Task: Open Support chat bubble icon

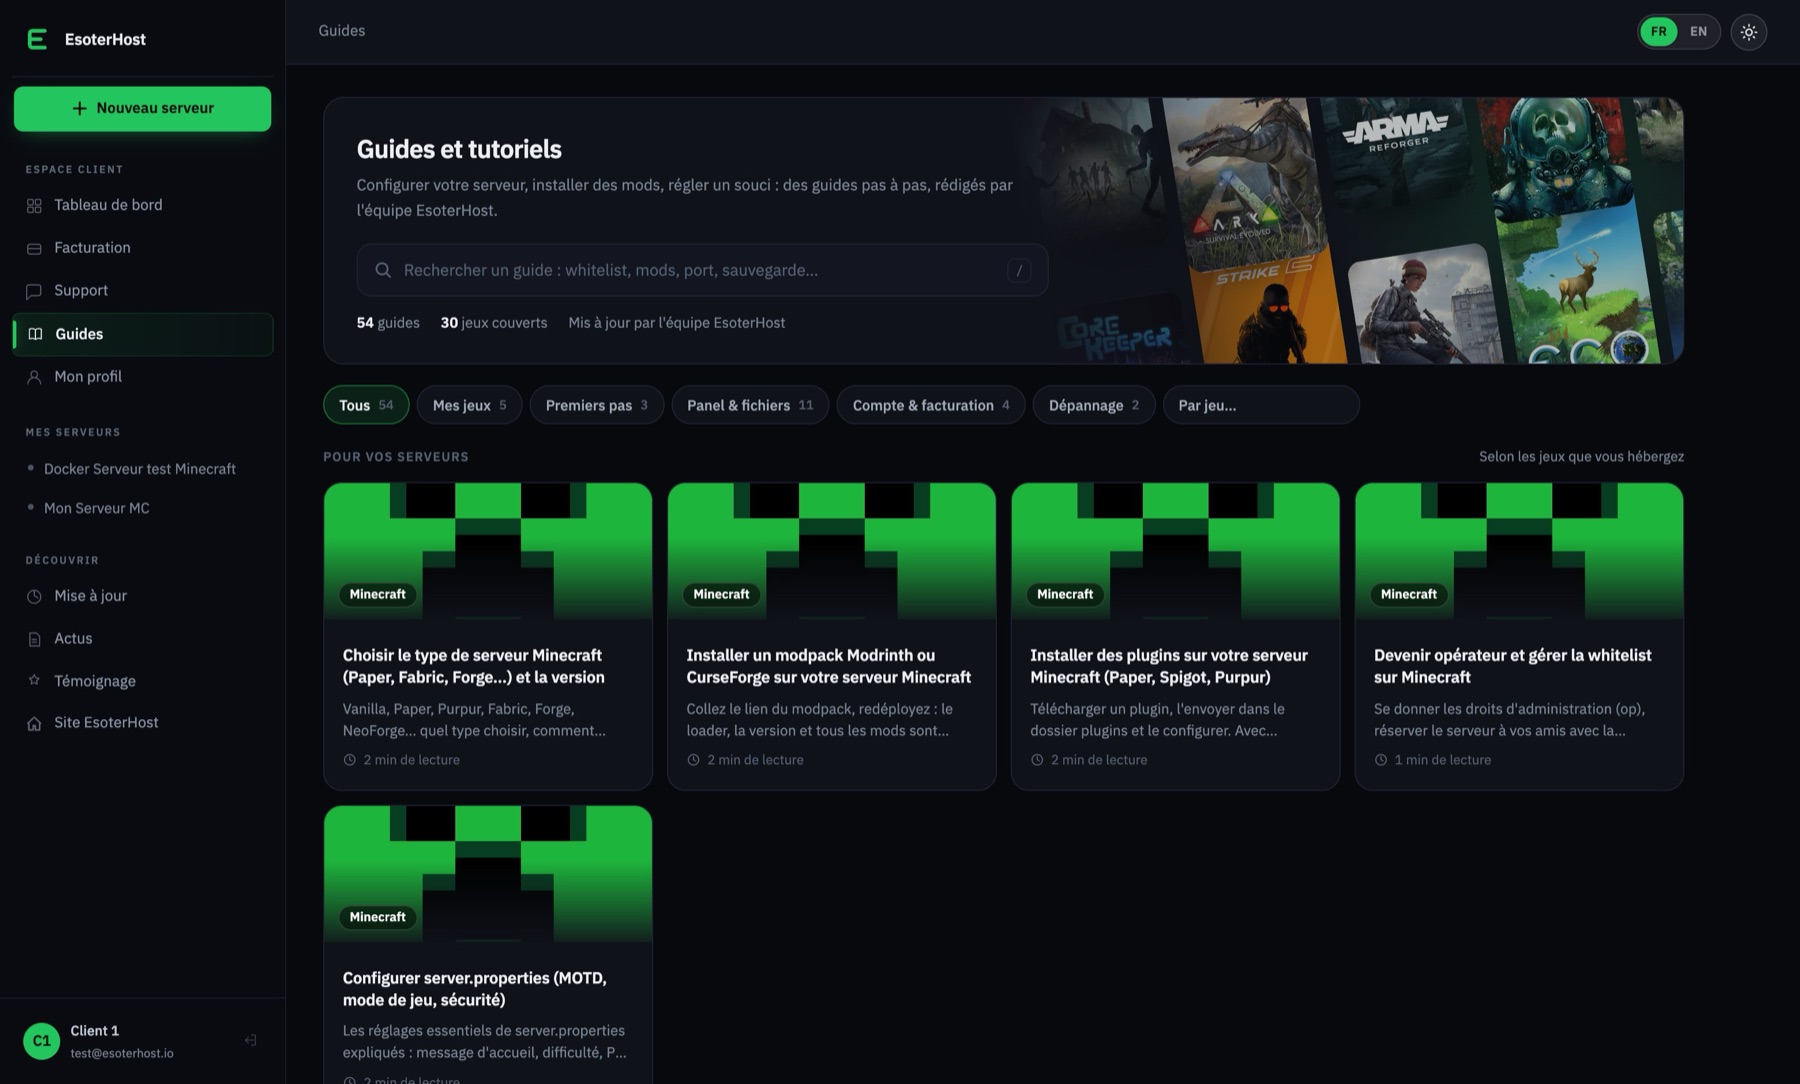Action: 34,291
